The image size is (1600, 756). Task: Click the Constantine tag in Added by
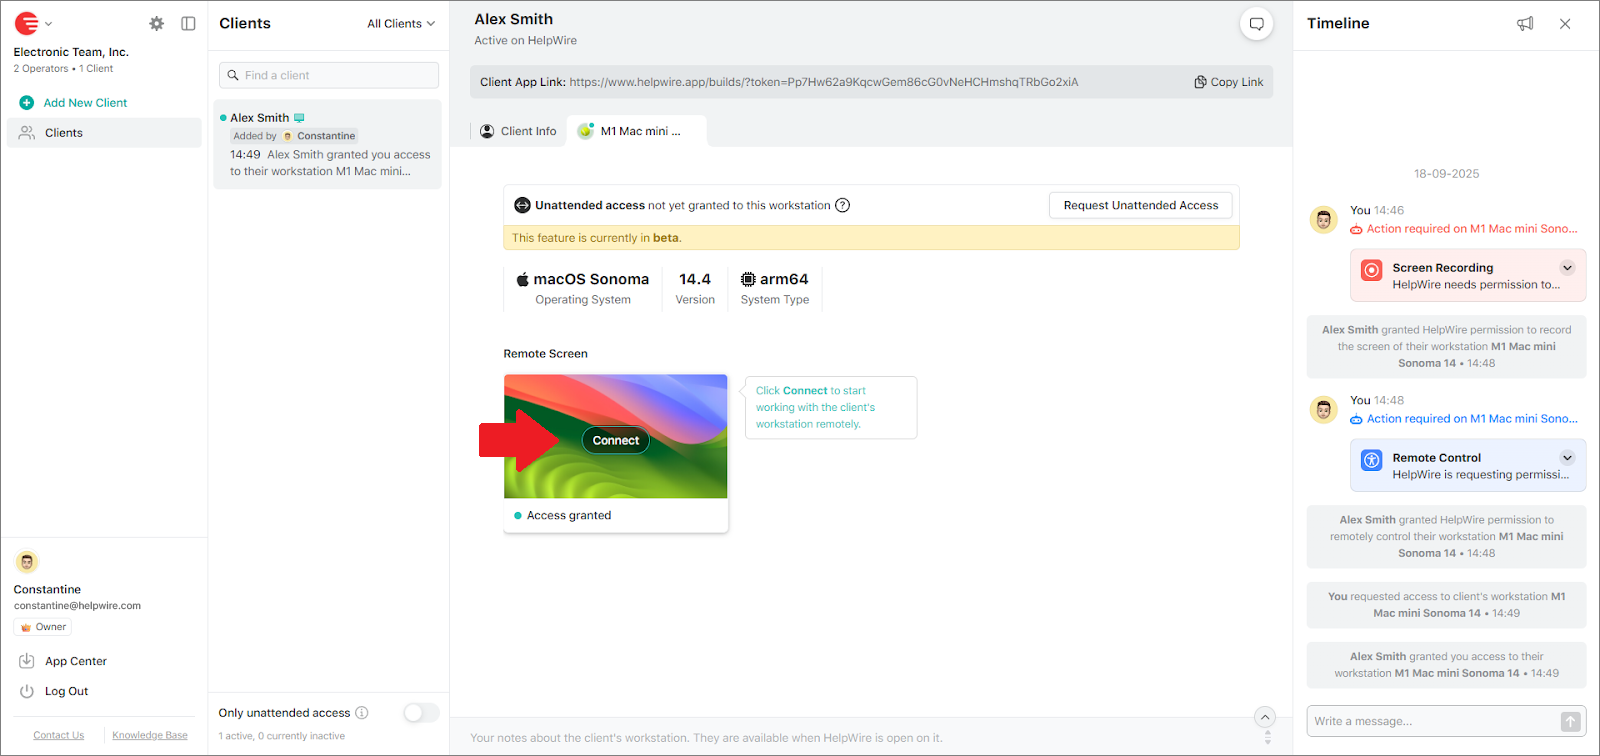[319, 136]
